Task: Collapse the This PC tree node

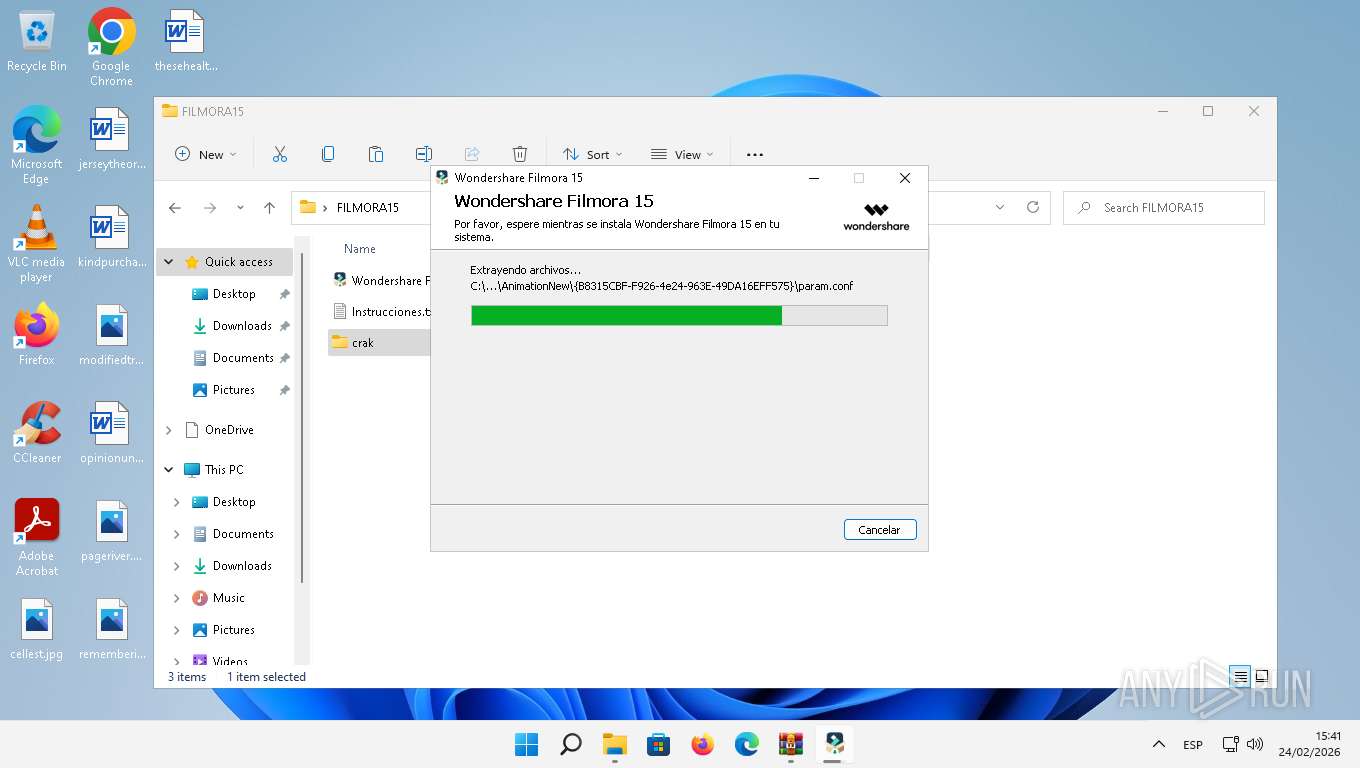Action: tap(169, 470)
